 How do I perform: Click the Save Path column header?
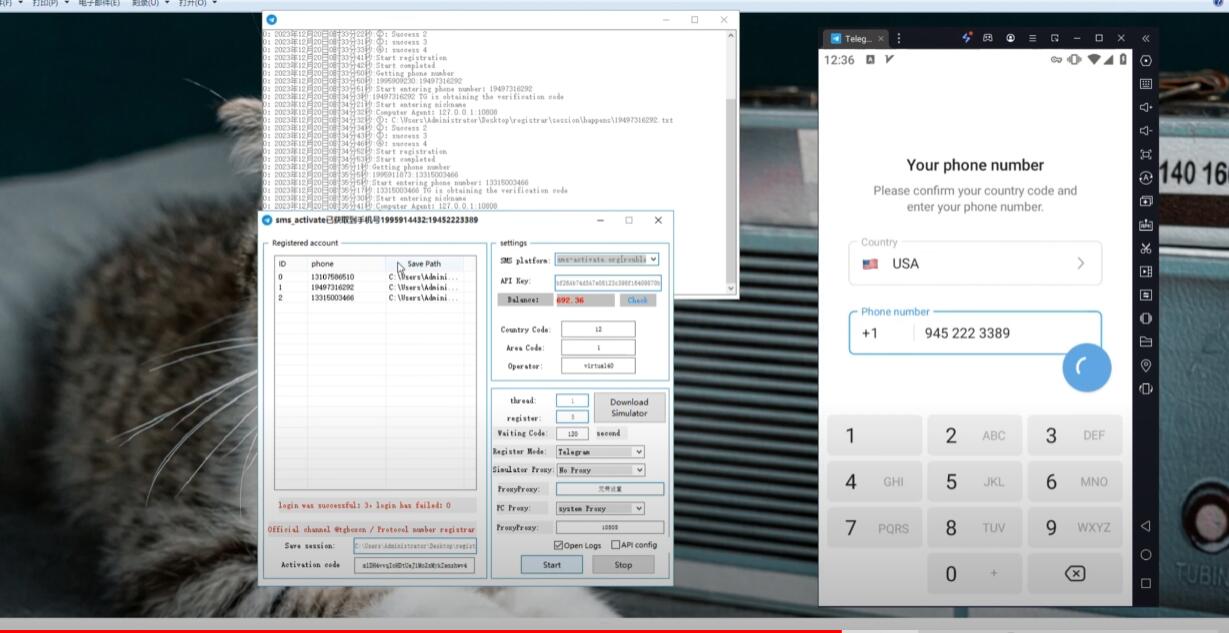click(425, 264)
